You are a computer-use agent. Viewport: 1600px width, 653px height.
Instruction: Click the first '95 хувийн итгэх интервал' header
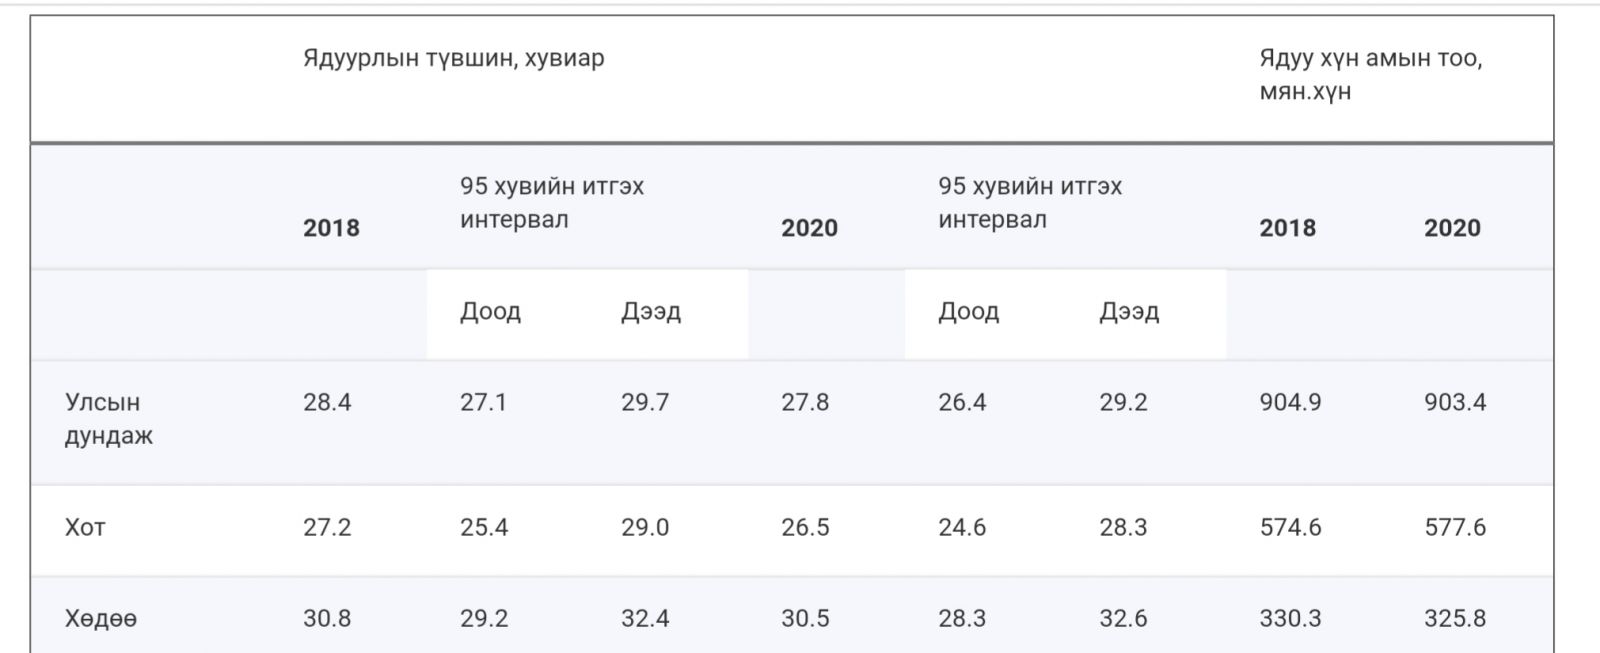pyautogui.click(x=552, y=203)
